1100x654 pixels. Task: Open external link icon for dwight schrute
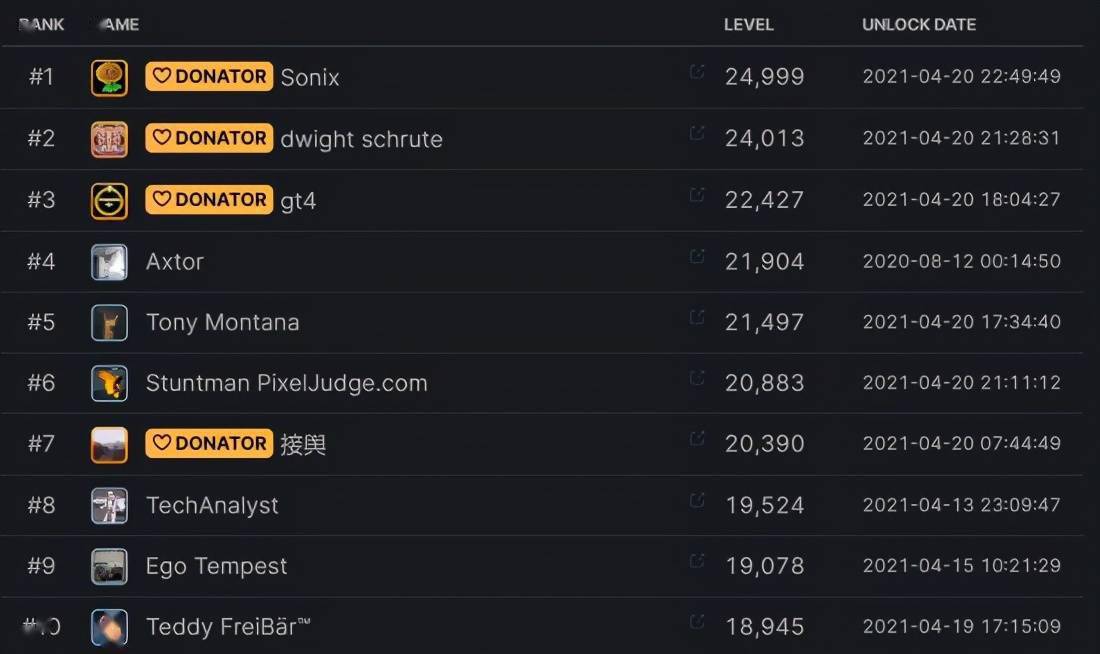coord(697,133)
